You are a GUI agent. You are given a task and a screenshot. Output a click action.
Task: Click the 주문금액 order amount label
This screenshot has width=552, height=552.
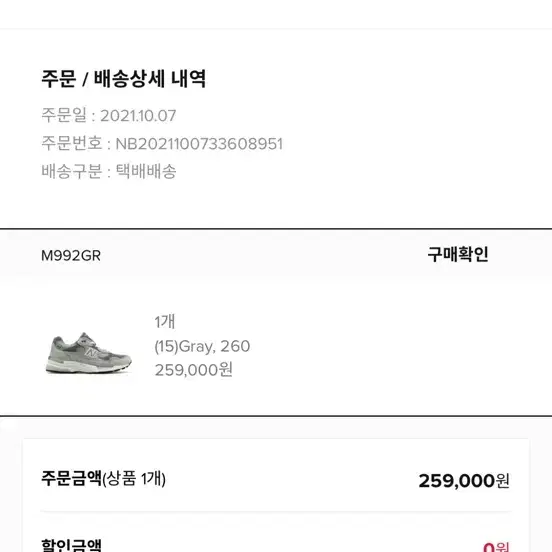(71, 478)
